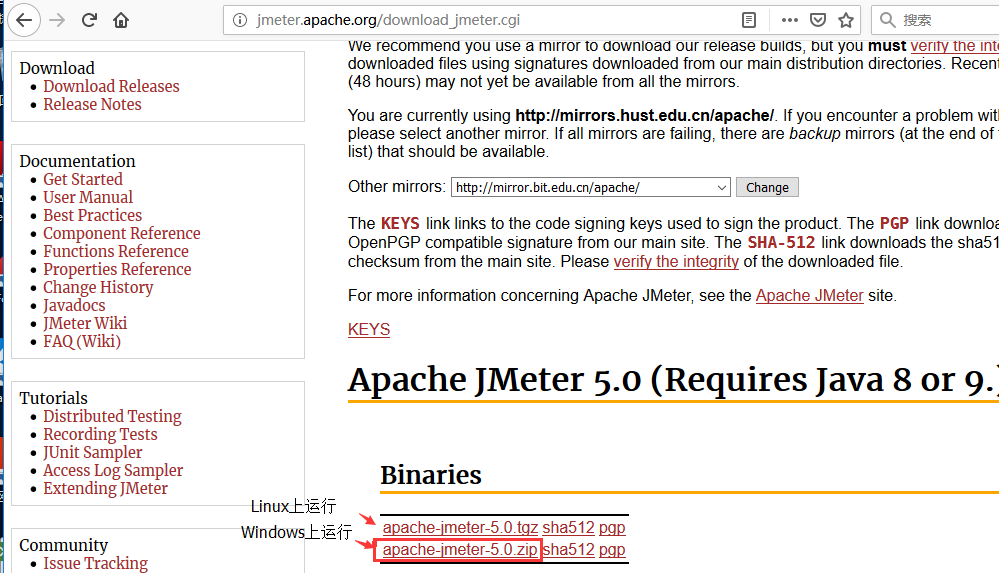Click the bold mirrors.hust.edu.cn URL text
The width and height of the screenshot is (999, 573).
coord(644,115)
